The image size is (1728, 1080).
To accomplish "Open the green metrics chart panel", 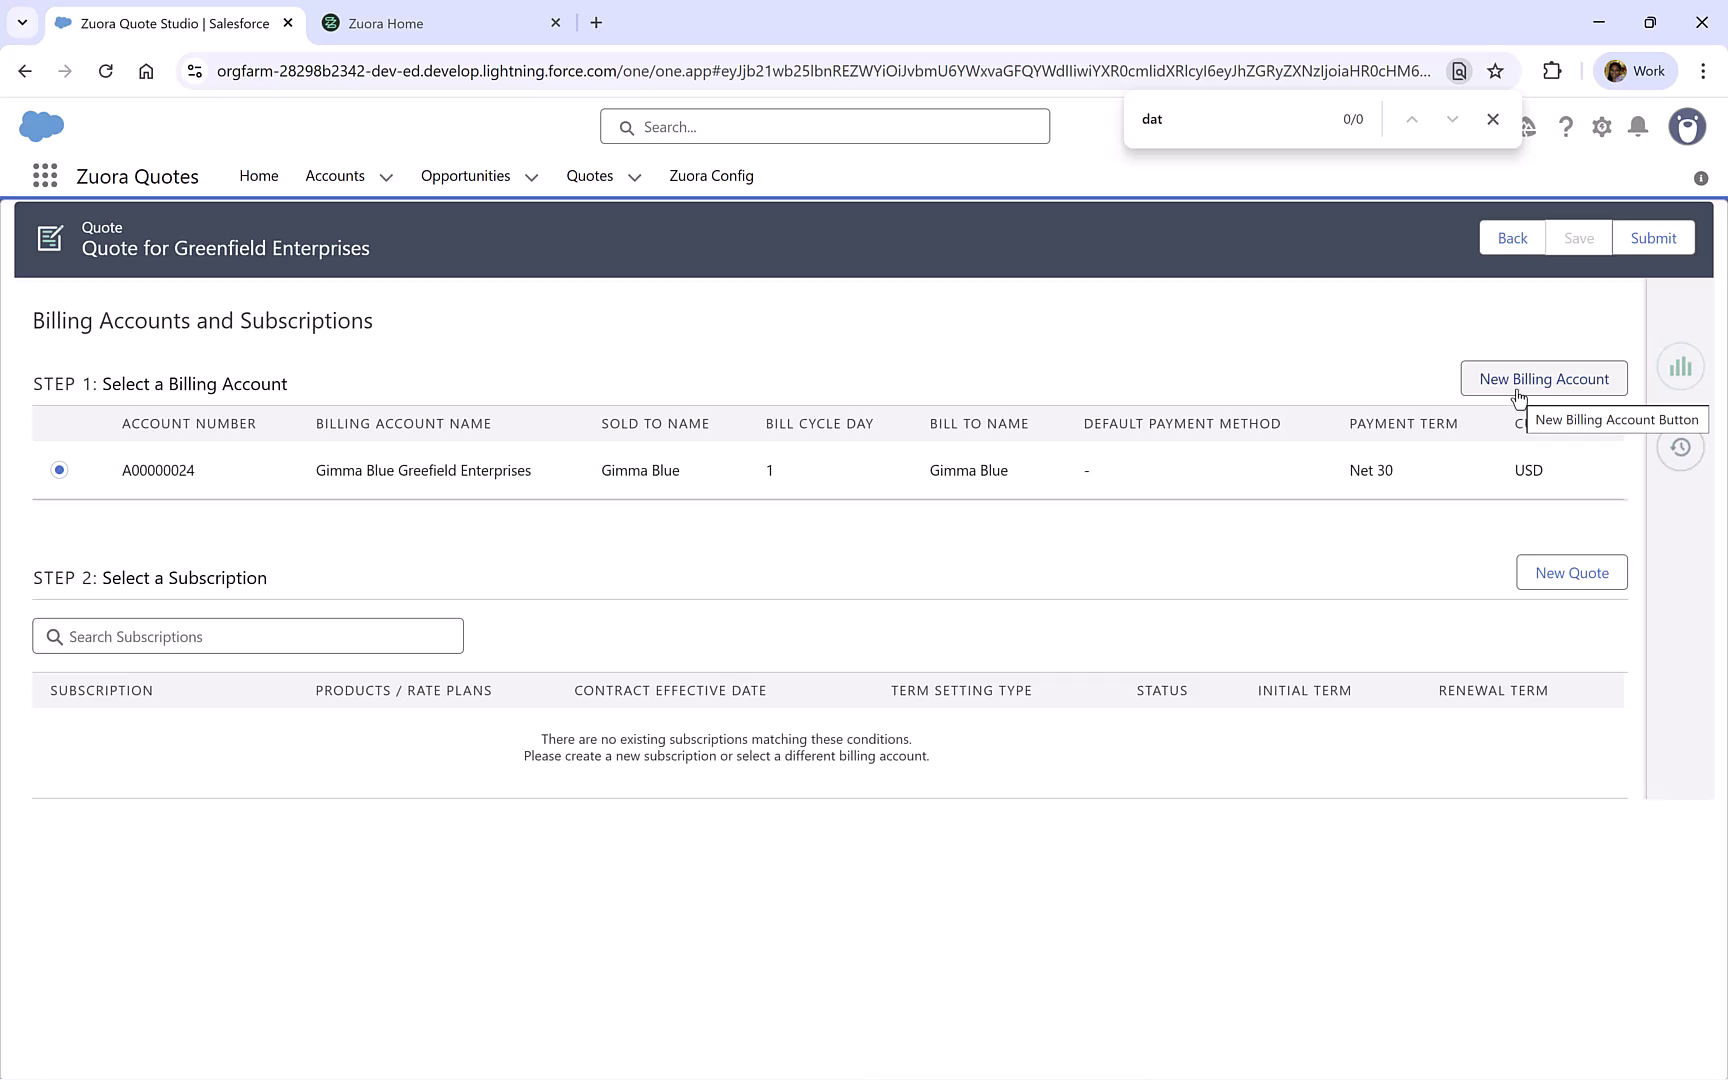I will [1680, 366].
